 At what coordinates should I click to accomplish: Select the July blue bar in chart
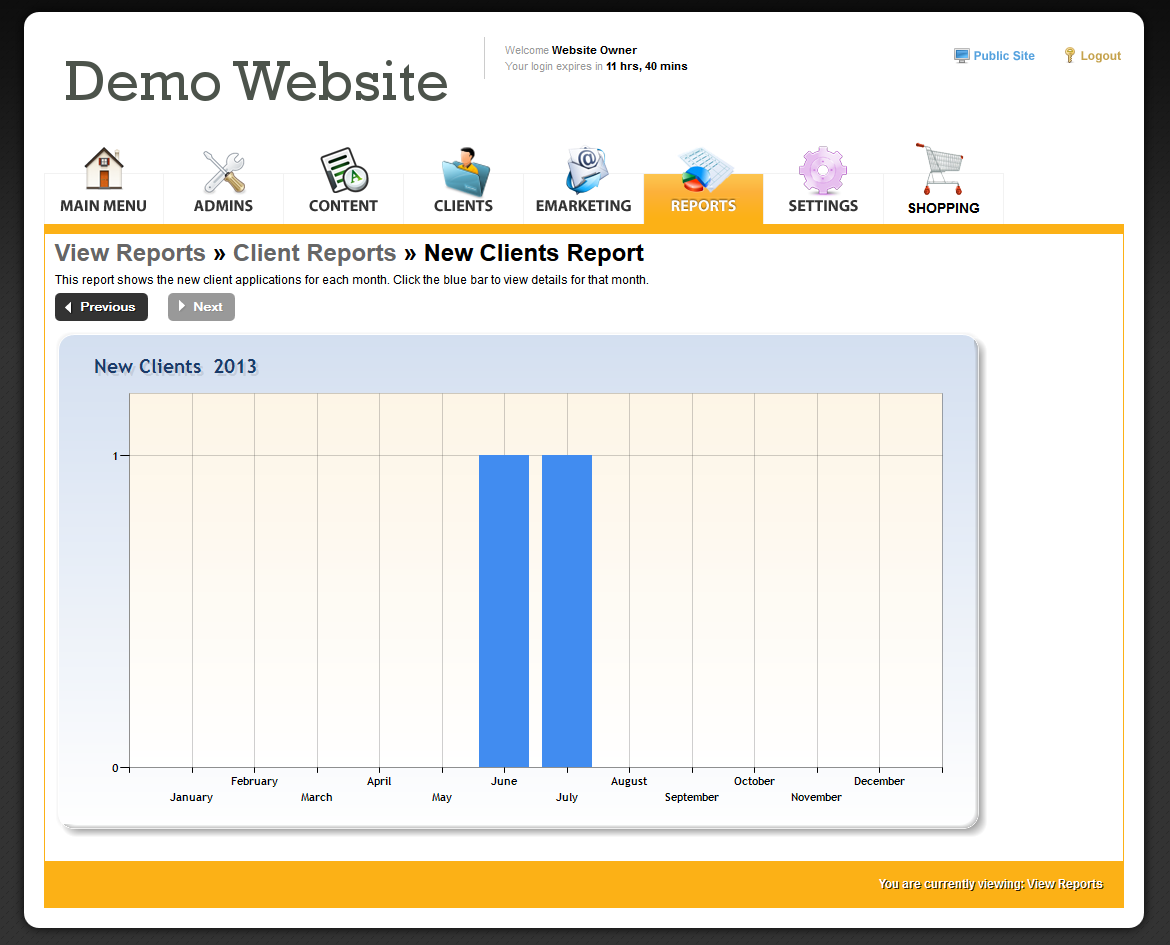tap(567, 610)
